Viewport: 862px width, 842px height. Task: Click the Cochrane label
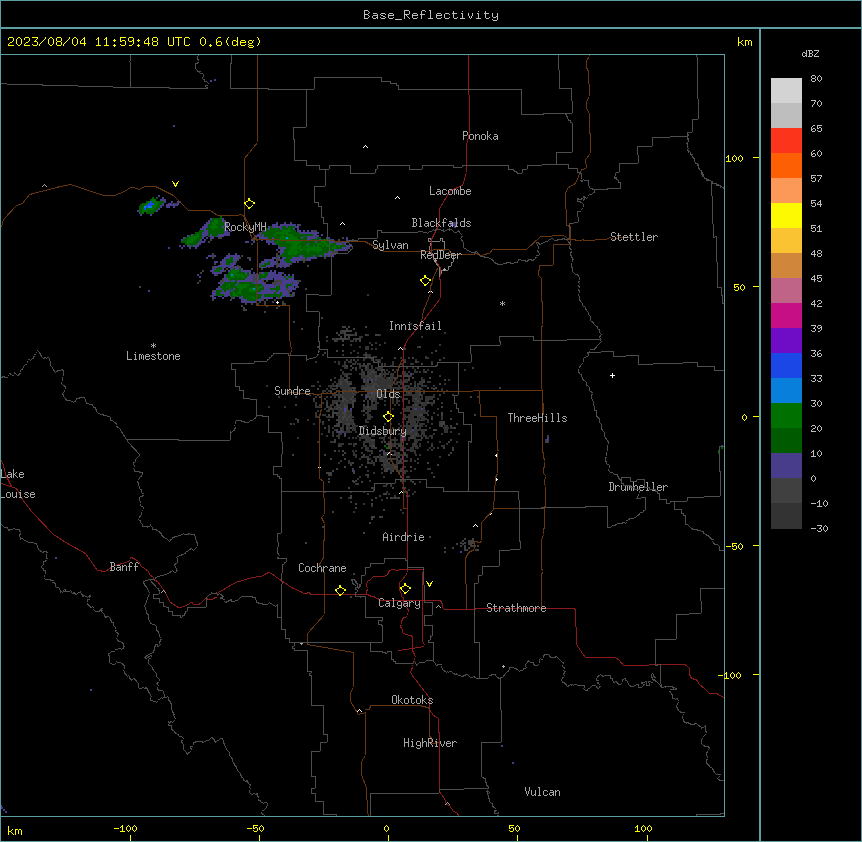322,568
